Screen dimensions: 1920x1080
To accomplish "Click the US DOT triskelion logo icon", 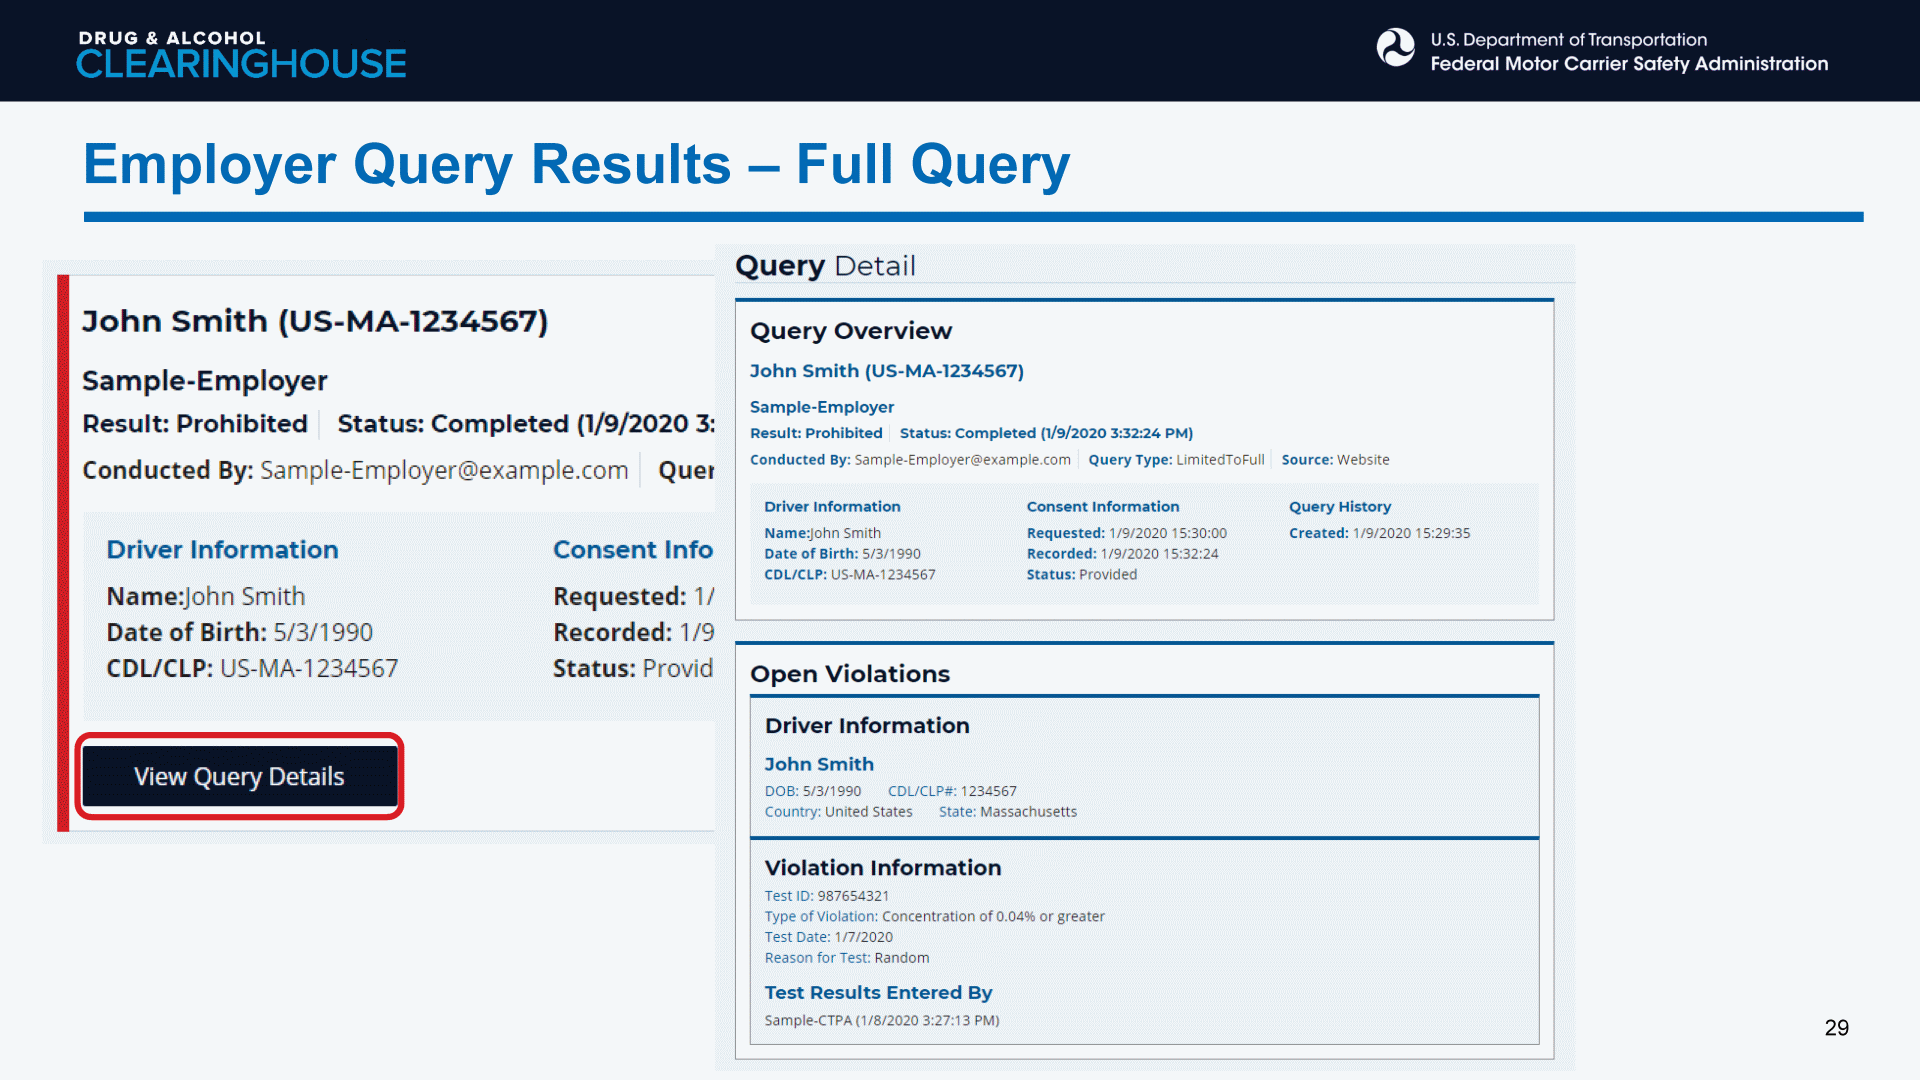I will (1395, 48).
